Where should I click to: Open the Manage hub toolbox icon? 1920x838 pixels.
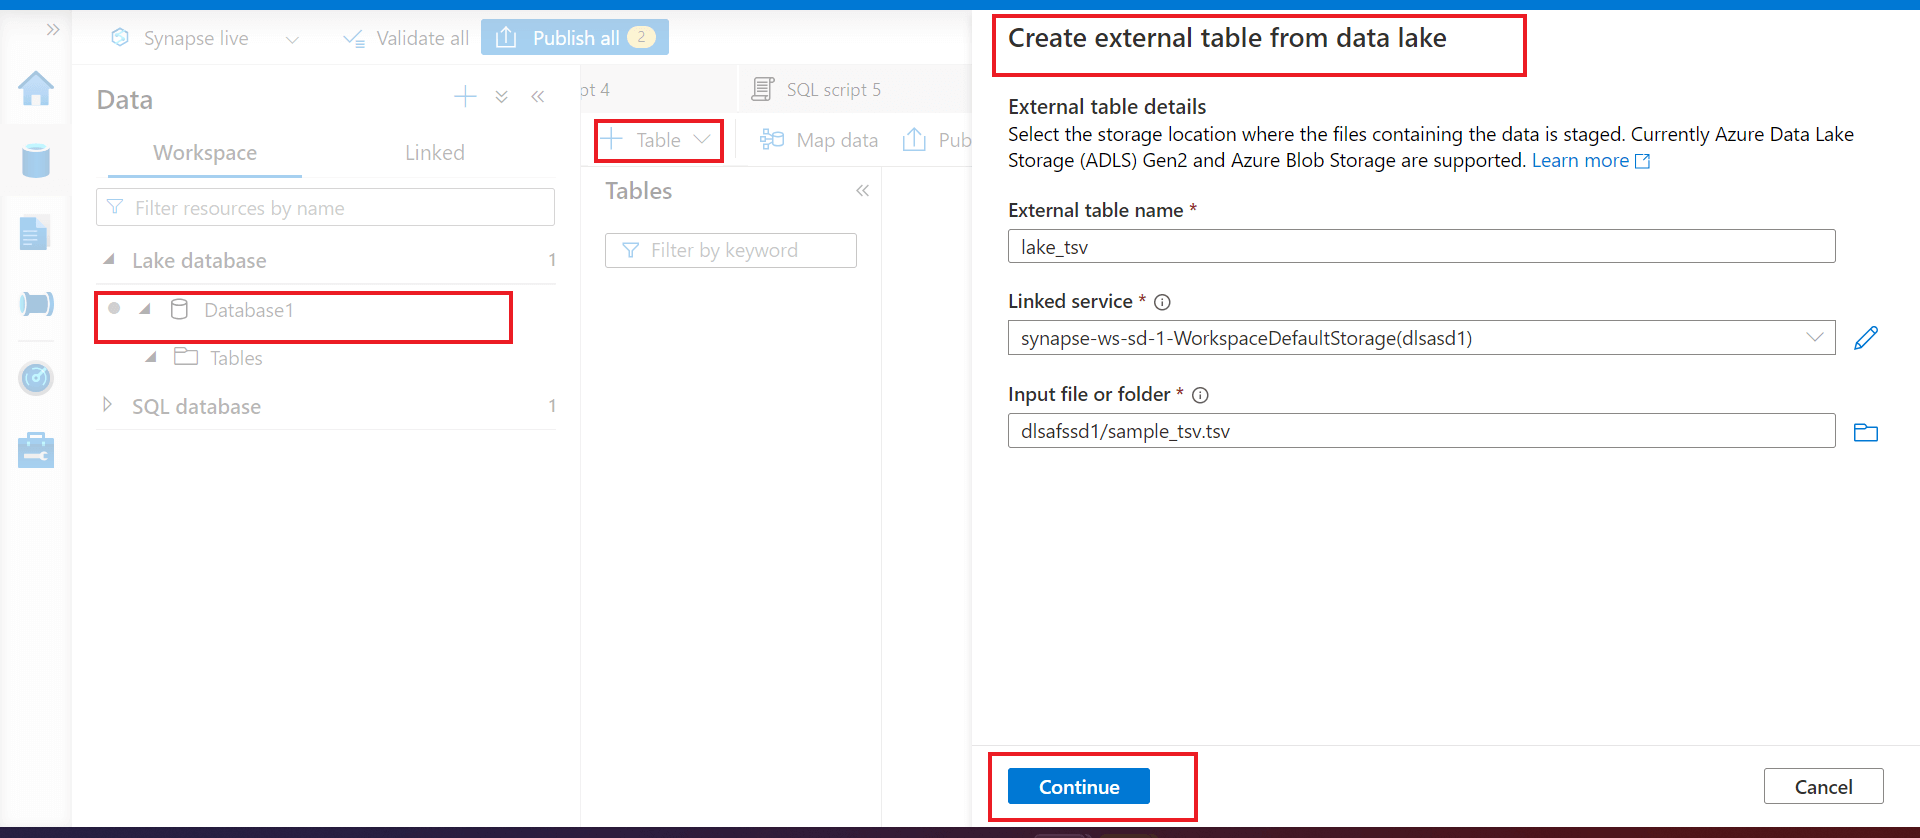pyautogui.click(x=36, y=450)
